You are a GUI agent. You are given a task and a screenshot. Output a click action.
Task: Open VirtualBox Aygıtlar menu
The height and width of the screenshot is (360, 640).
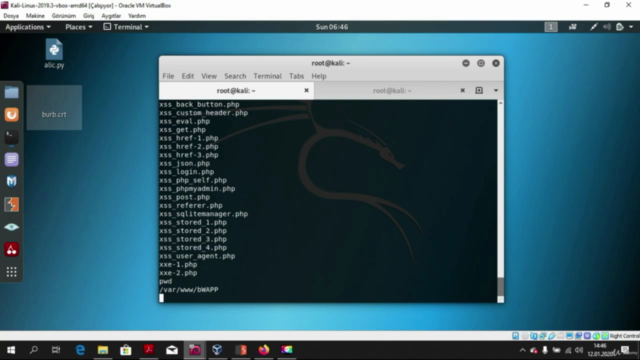(111, 16)
